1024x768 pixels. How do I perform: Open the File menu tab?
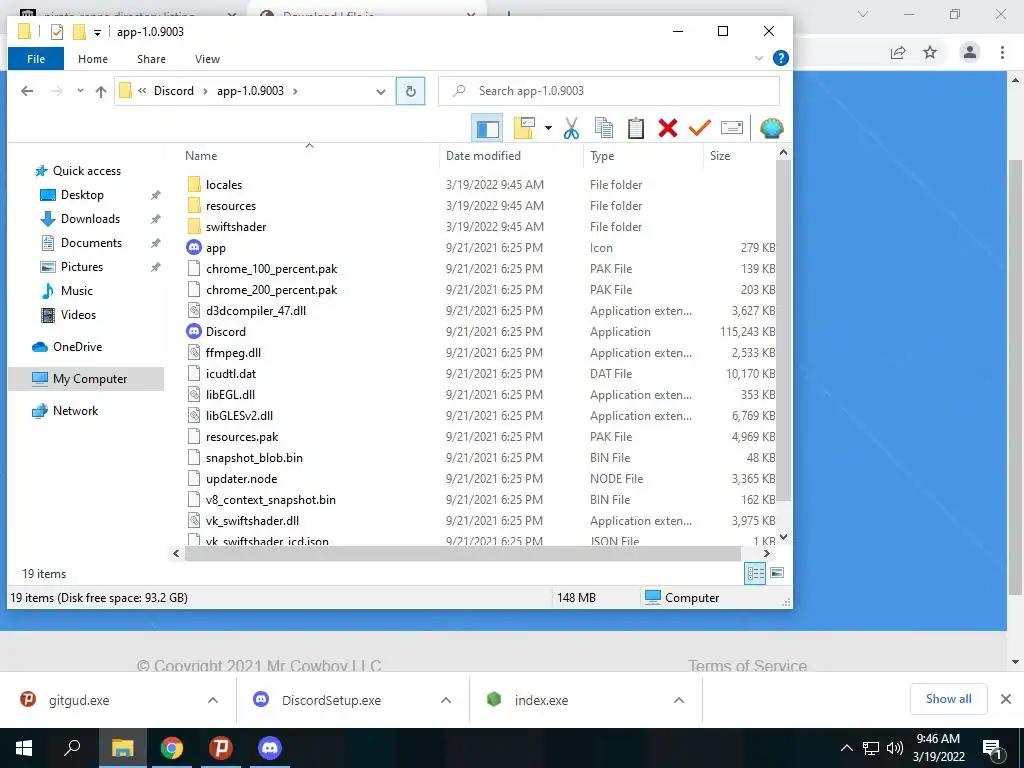pos(36,59)
